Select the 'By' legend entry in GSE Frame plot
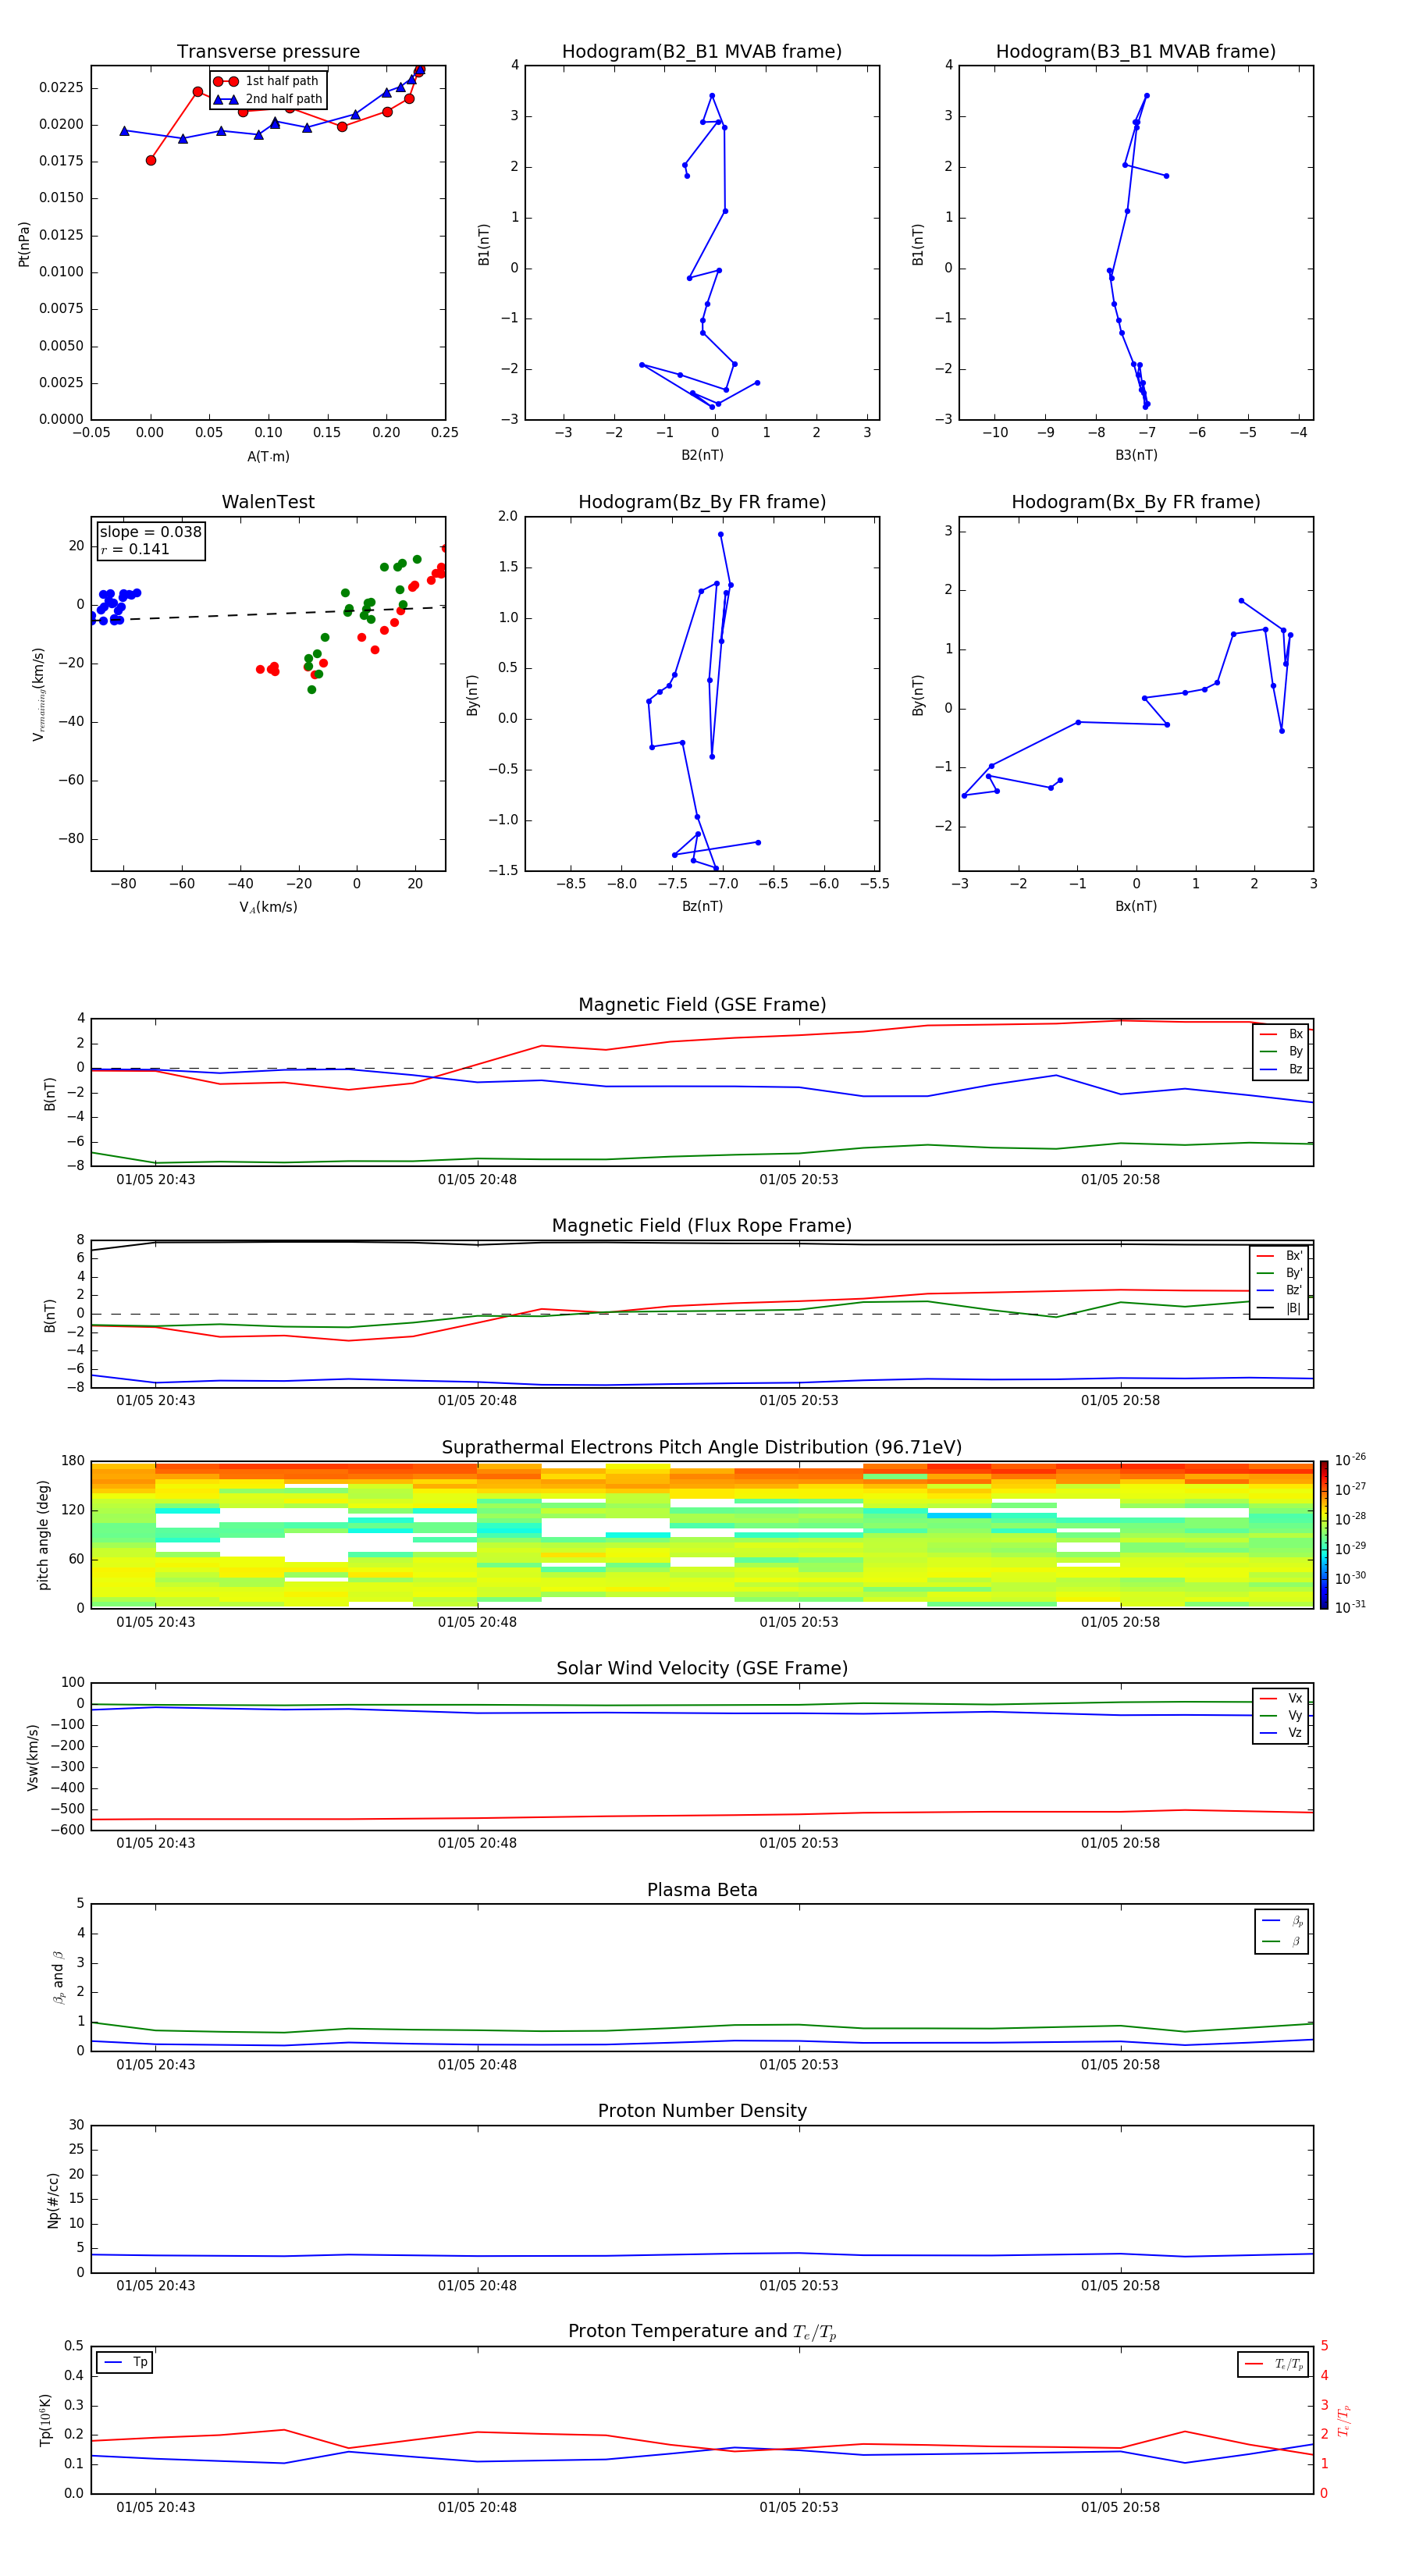This screenshot has height=2576, width=1405. point(1281,1051)
